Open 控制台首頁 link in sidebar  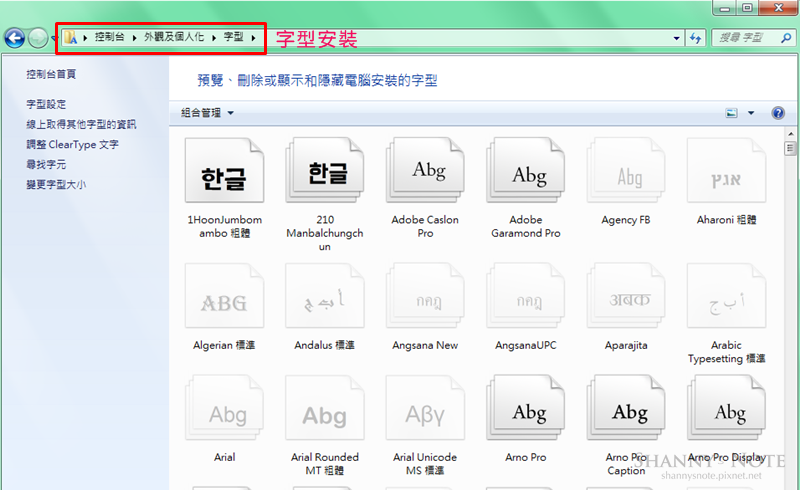(51, 74)
